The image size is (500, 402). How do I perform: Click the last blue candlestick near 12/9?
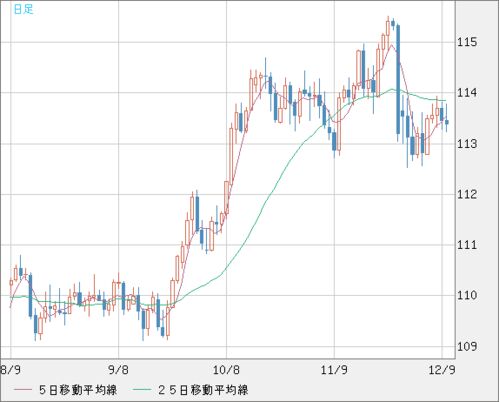point(447,122)
